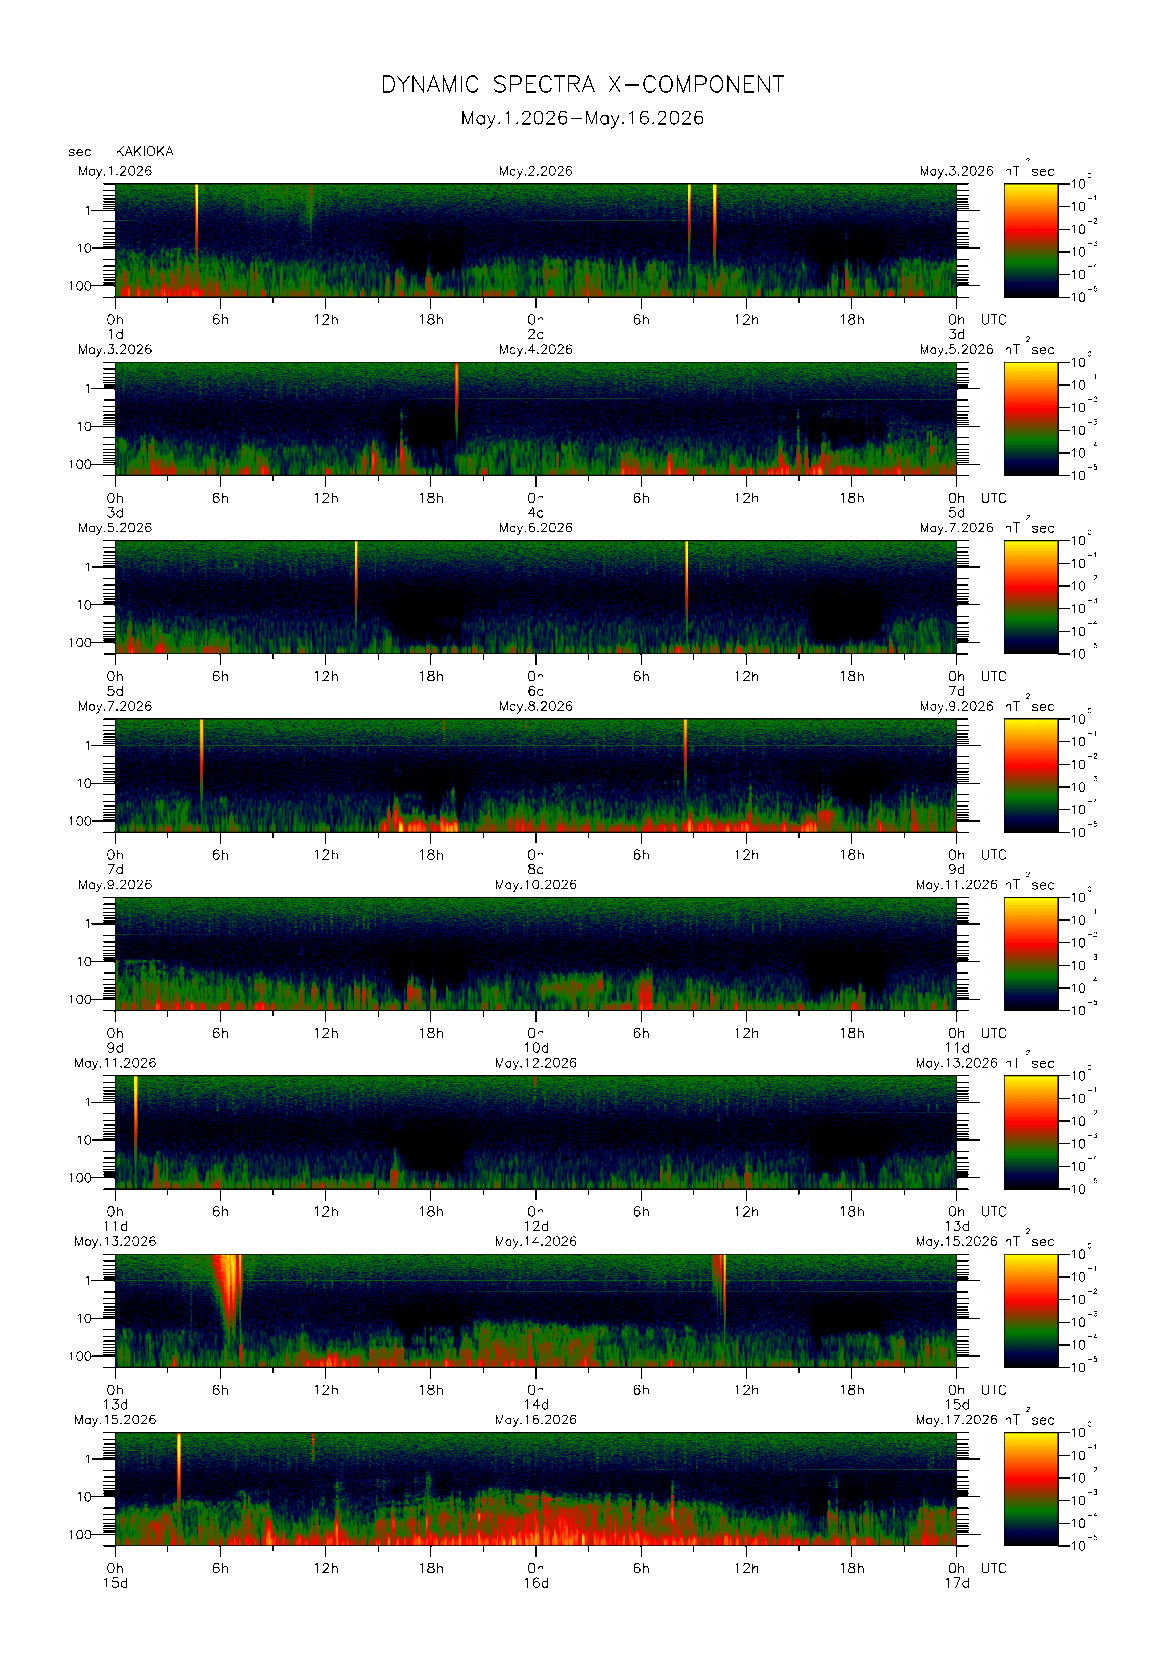The width and height of the screenshot is (1165, 1679).
Task: Click the color scale bar beside the May 7–9 panel
Action: pyautogui.click(x=1031, y=775)
